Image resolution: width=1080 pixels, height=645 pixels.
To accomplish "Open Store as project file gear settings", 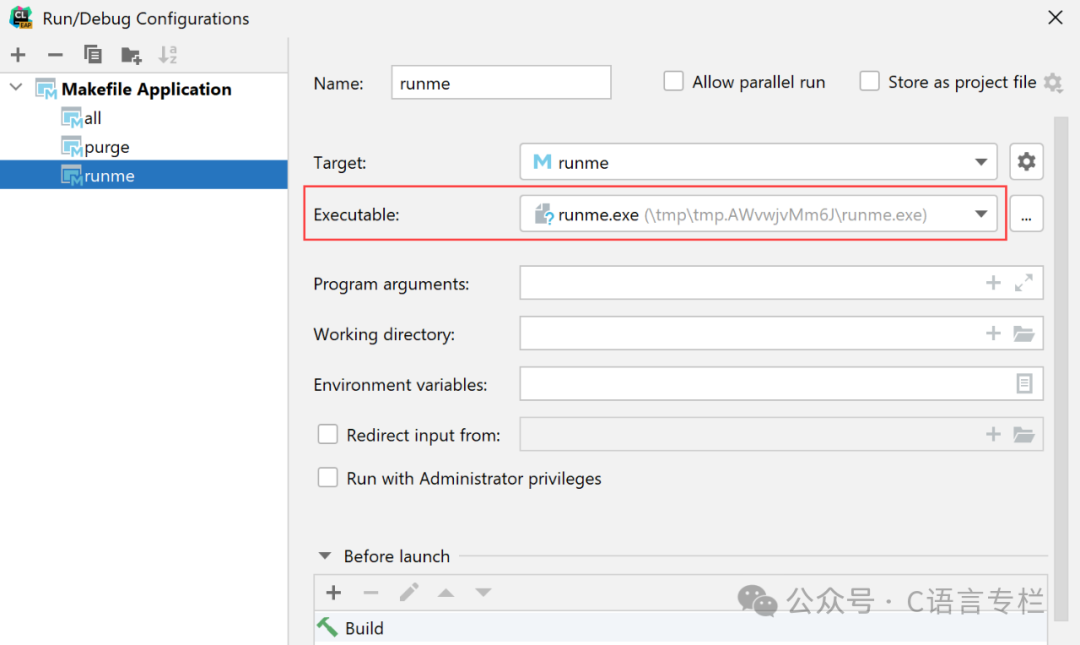I will pos(1053,83).
